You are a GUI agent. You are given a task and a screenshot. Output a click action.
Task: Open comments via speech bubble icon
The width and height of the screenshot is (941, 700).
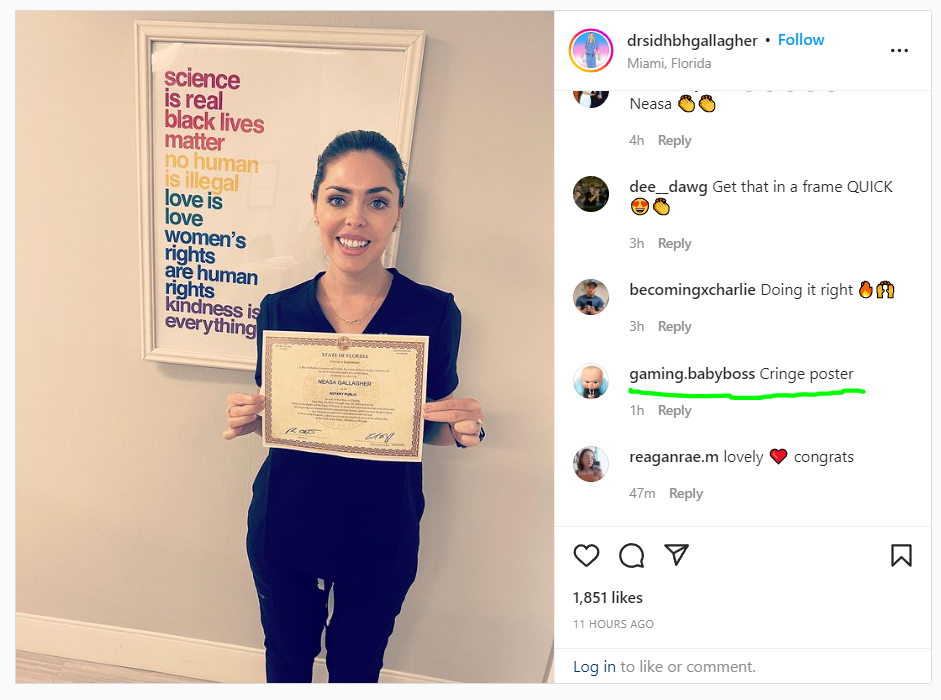click(631, 555)
